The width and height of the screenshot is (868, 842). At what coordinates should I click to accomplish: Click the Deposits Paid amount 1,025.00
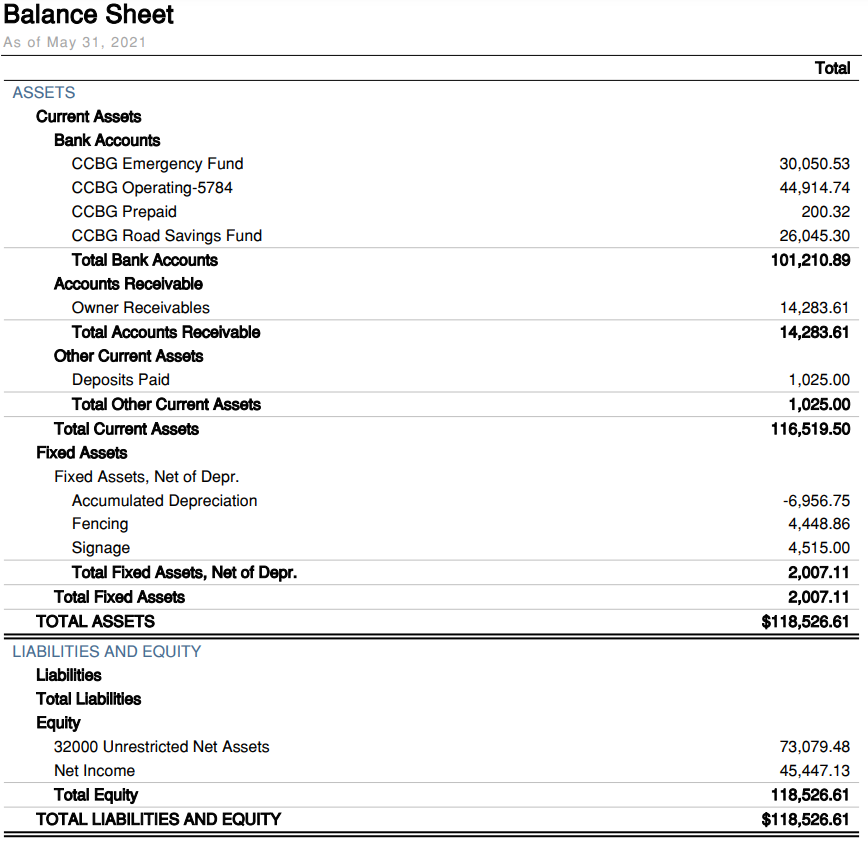(x=819, y=380)
